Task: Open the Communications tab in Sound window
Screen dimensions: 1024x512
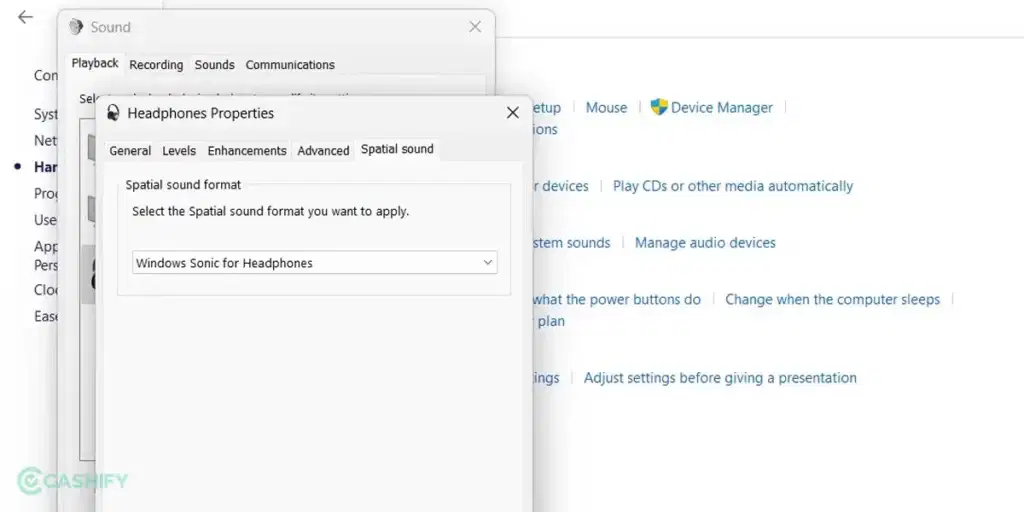Action: pyautogui.click(x=290, y=65)
